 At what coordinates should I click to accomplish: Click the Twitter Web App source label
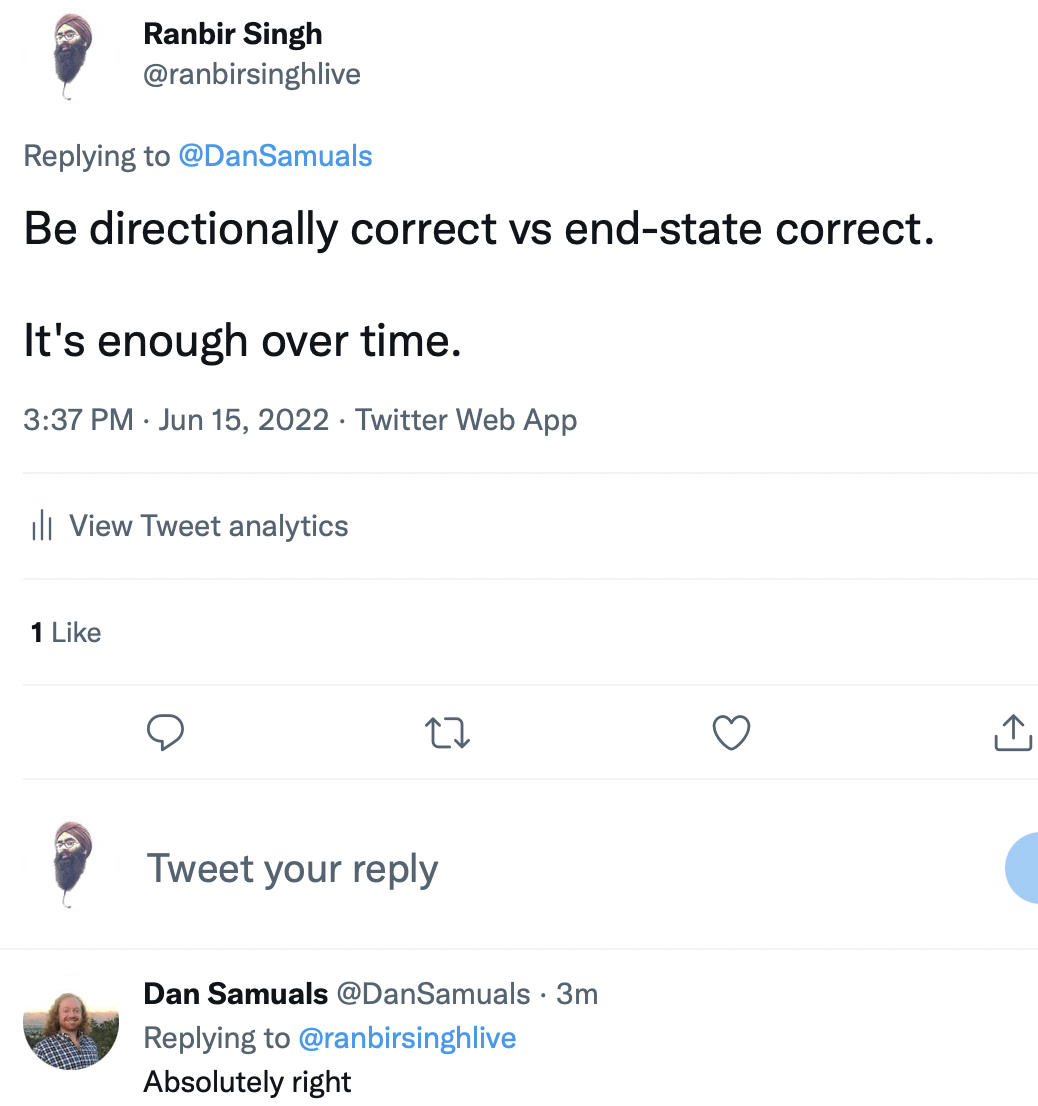(466, 420)
